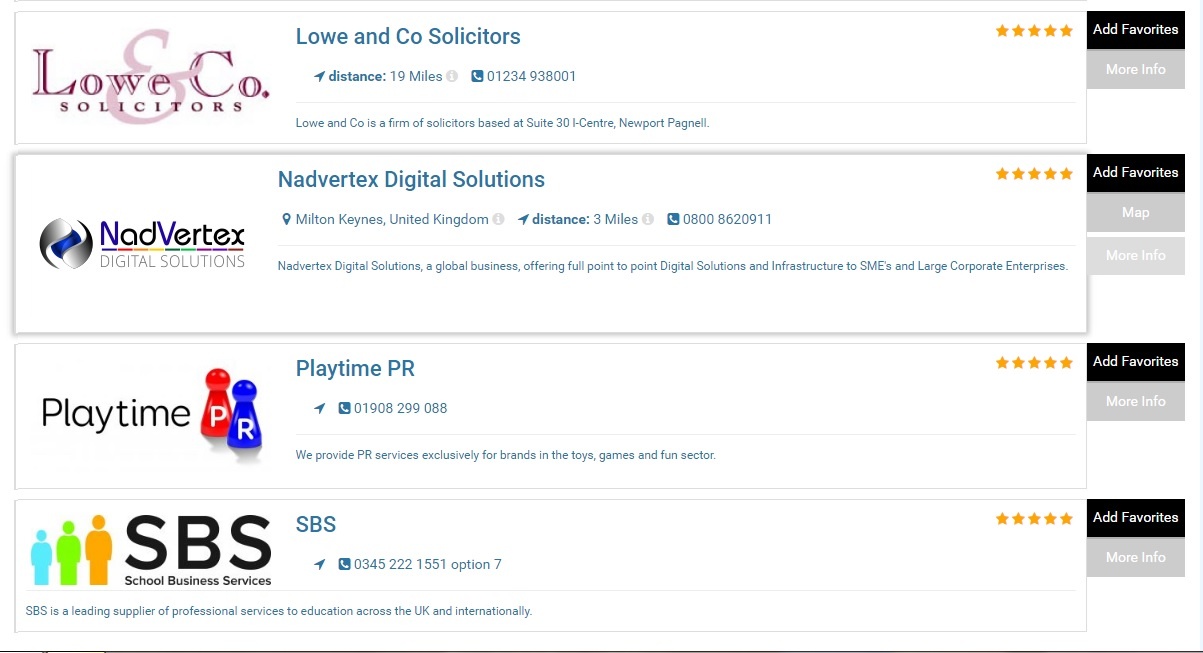View More Info for Playtime PR
Image resolution: width=1203 pixels, height=653 pixels.
[1135, 402]
